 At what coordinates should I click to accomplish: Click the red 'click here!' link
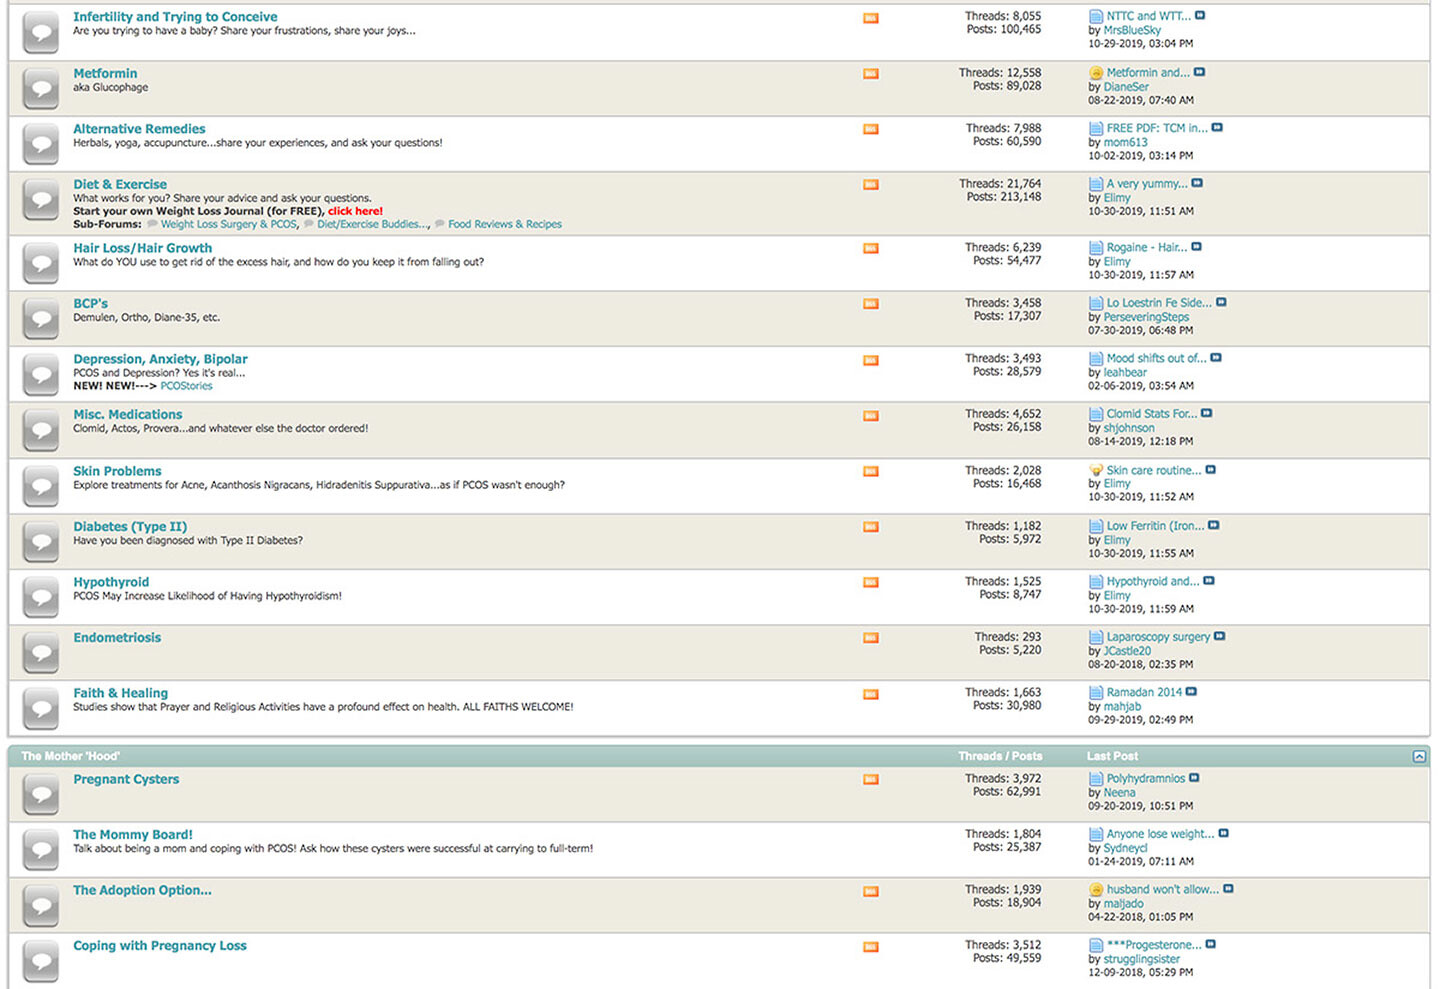355,211
